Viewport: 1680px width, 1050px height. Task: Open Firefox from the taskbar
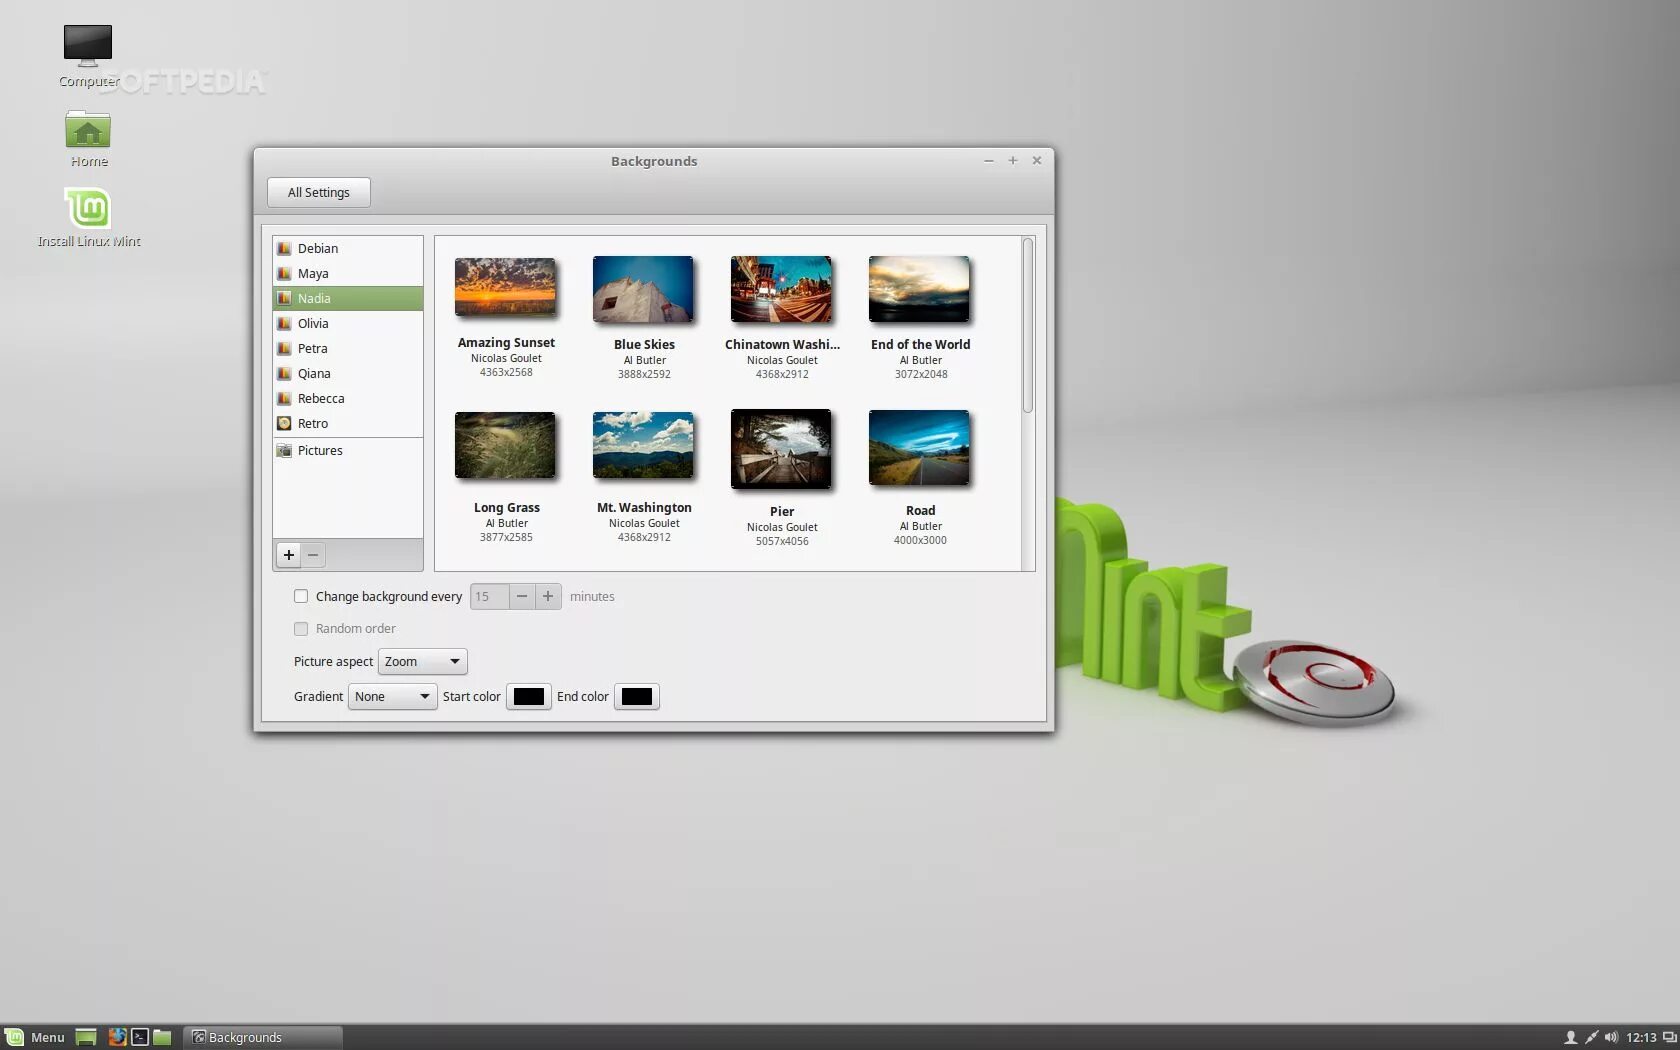118,1037
